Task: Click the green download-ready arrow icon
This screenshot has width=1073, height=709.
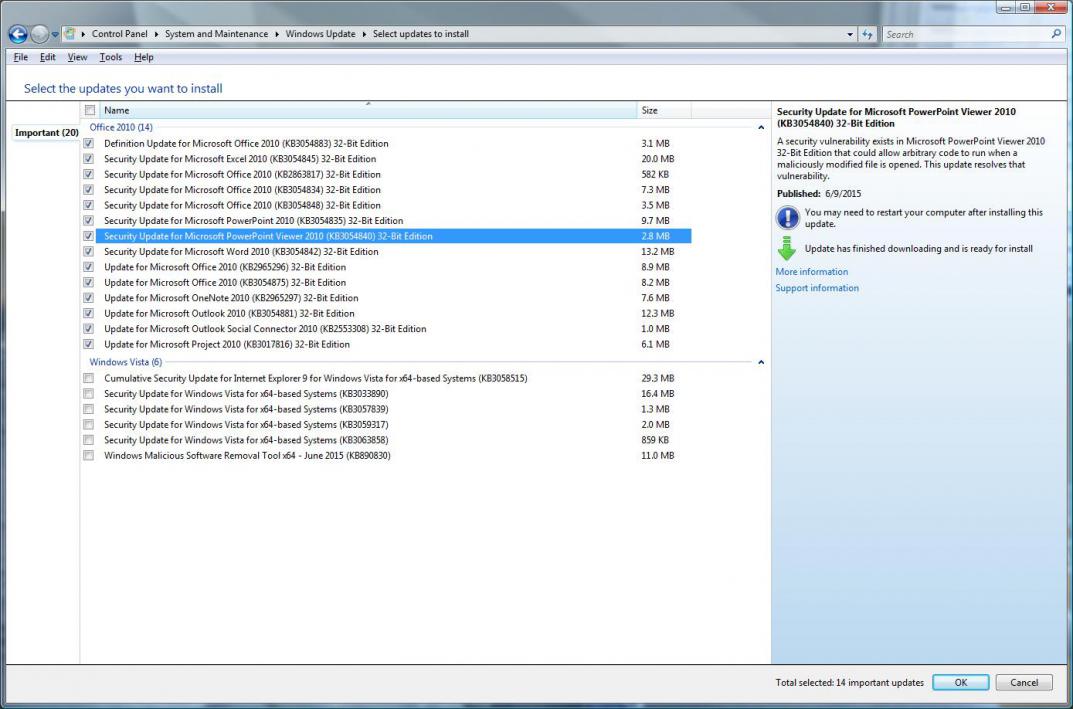Action: pos(788,249)
